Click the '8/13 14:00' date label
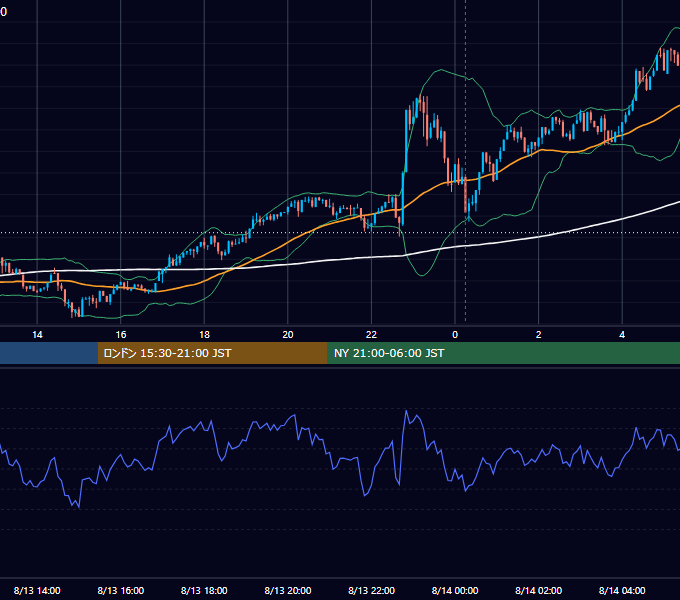 [x=37, y=590]
